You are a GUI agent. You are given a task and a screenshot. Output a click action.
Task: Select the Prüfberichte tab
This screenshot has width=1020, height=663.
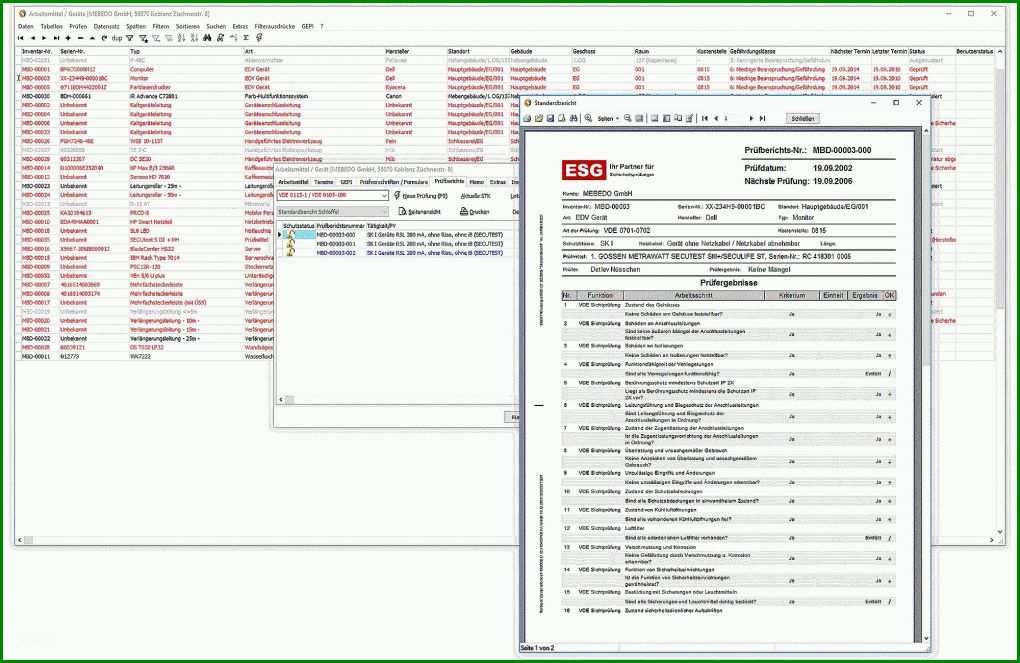[x=449, y=182]
